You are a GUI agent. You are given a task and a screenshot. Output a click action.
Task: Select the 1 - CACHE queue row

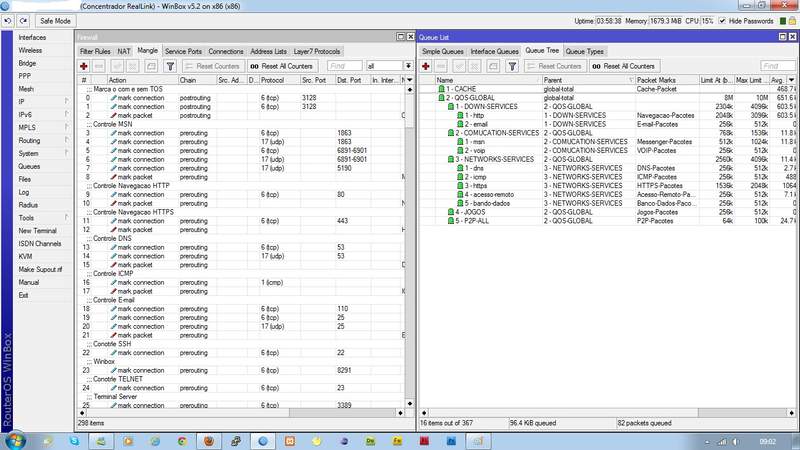607,89
